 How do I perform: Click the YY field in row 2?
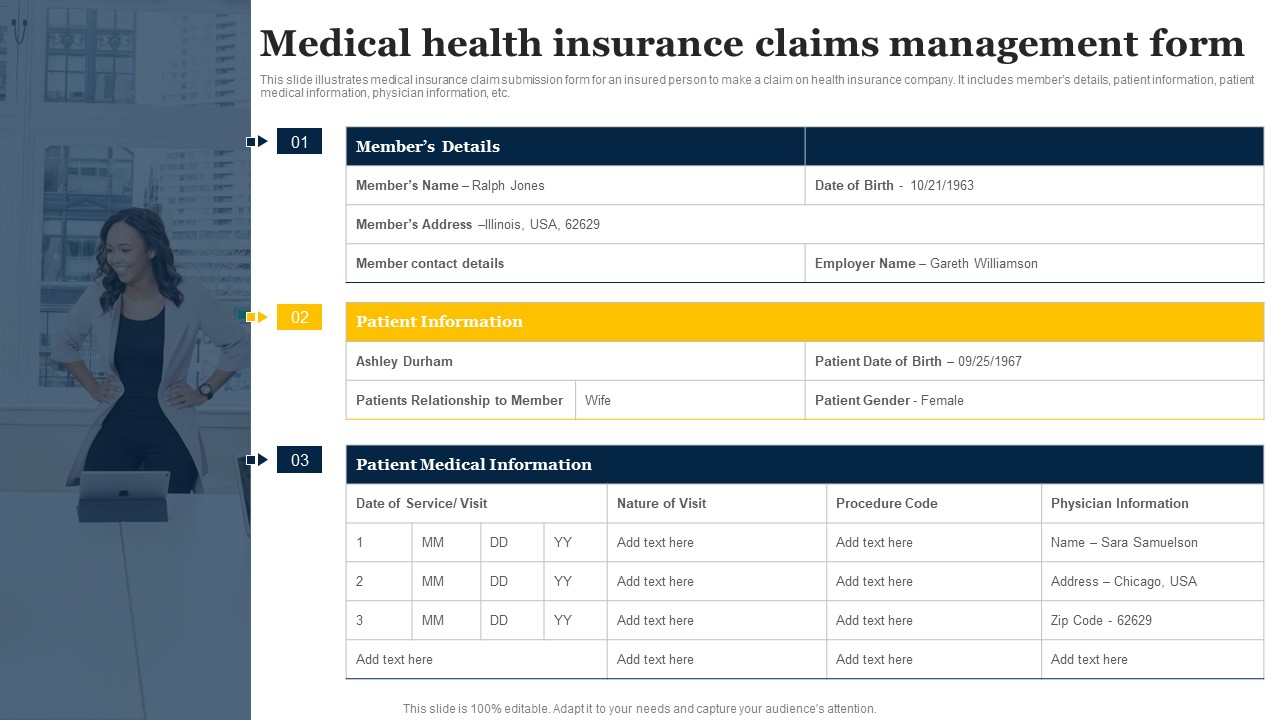[x=575, y=581]
